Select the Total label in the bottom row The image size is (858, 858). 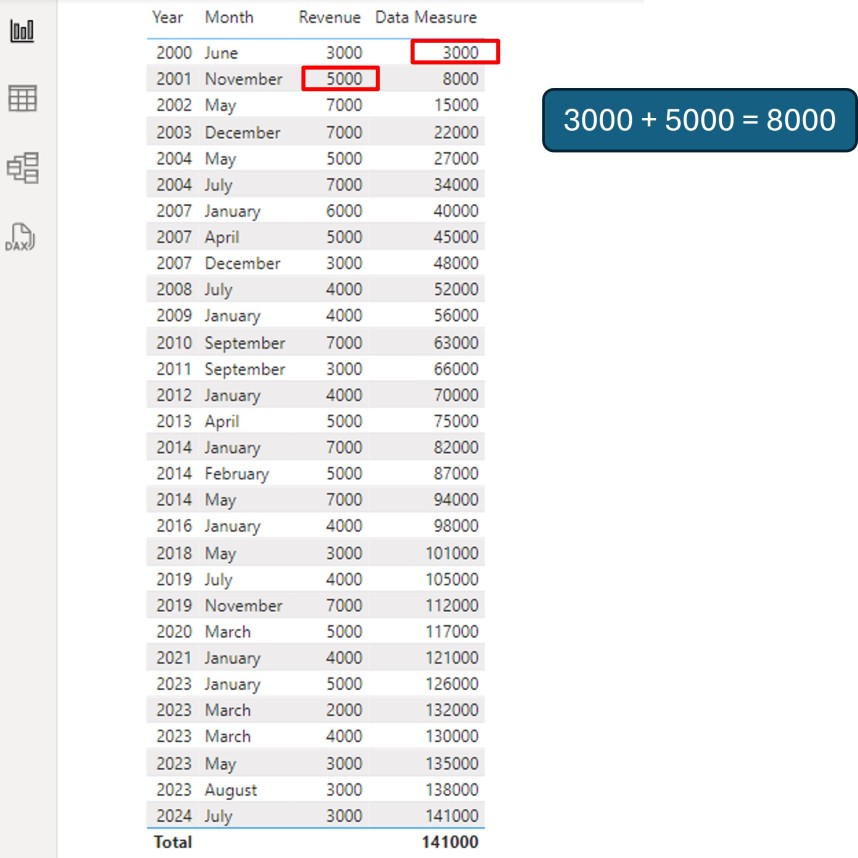pyautogui.click(x=172, y=842)
